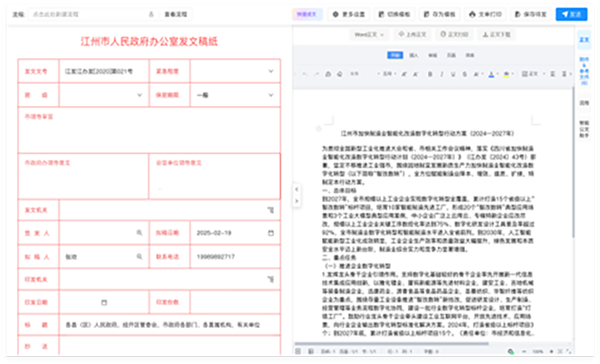Expand the 紧急程度 dropdown
The width and height of the screenshot is (600, 364).
(x=235, y=71)
